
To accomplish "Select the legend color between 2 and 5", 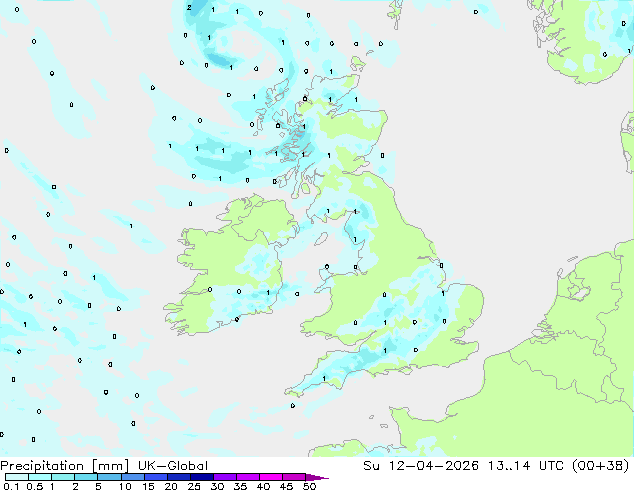I will [86, 477].
